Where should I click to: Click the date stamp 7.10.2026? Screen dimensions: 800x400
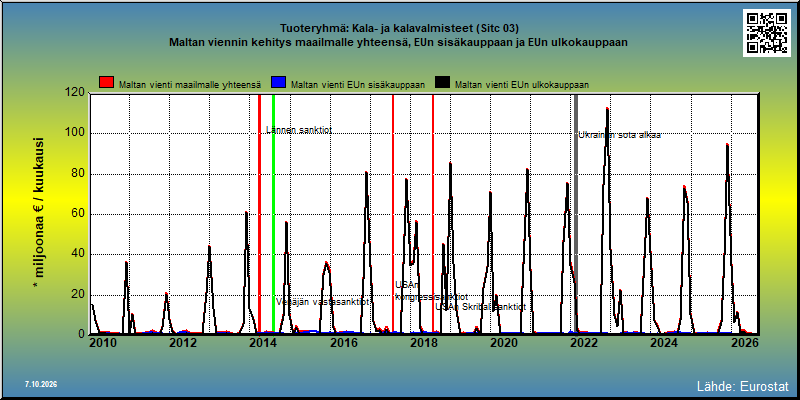tap(41, 384)
